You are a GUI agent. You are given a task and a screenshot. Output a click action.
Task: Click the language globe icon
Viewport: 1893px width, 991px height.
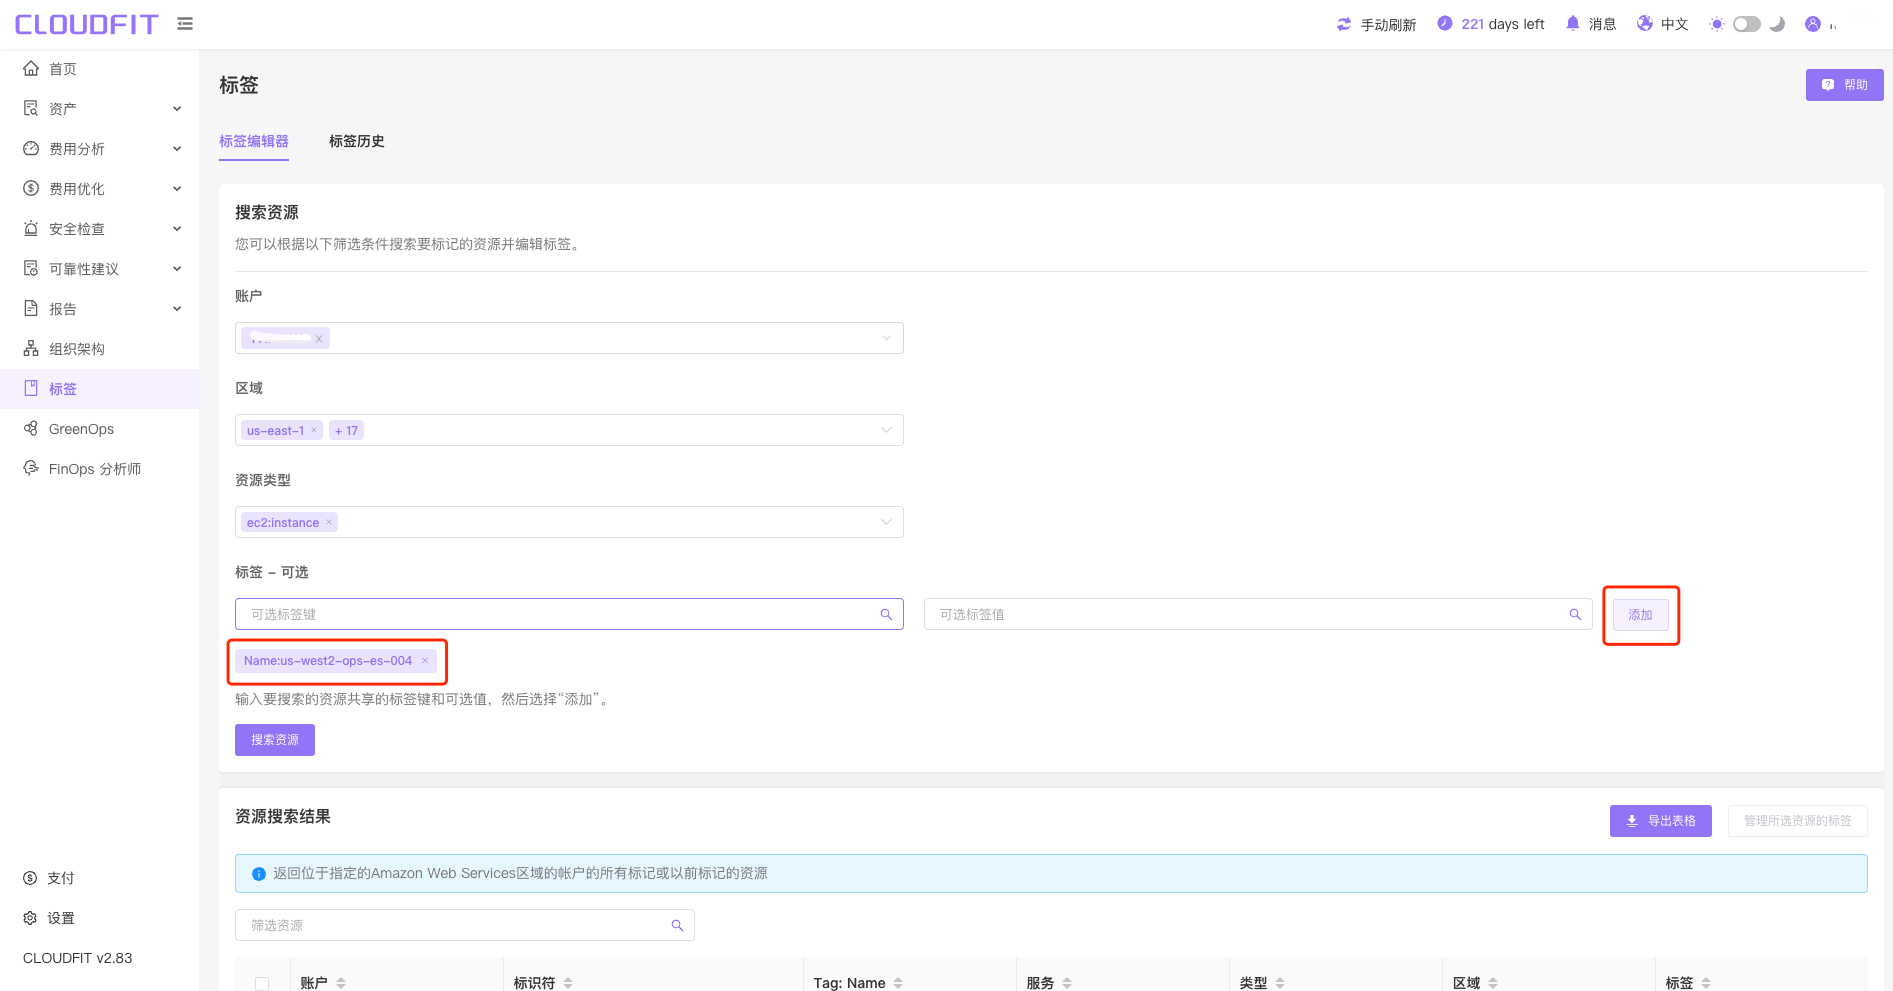point(1644,23)
